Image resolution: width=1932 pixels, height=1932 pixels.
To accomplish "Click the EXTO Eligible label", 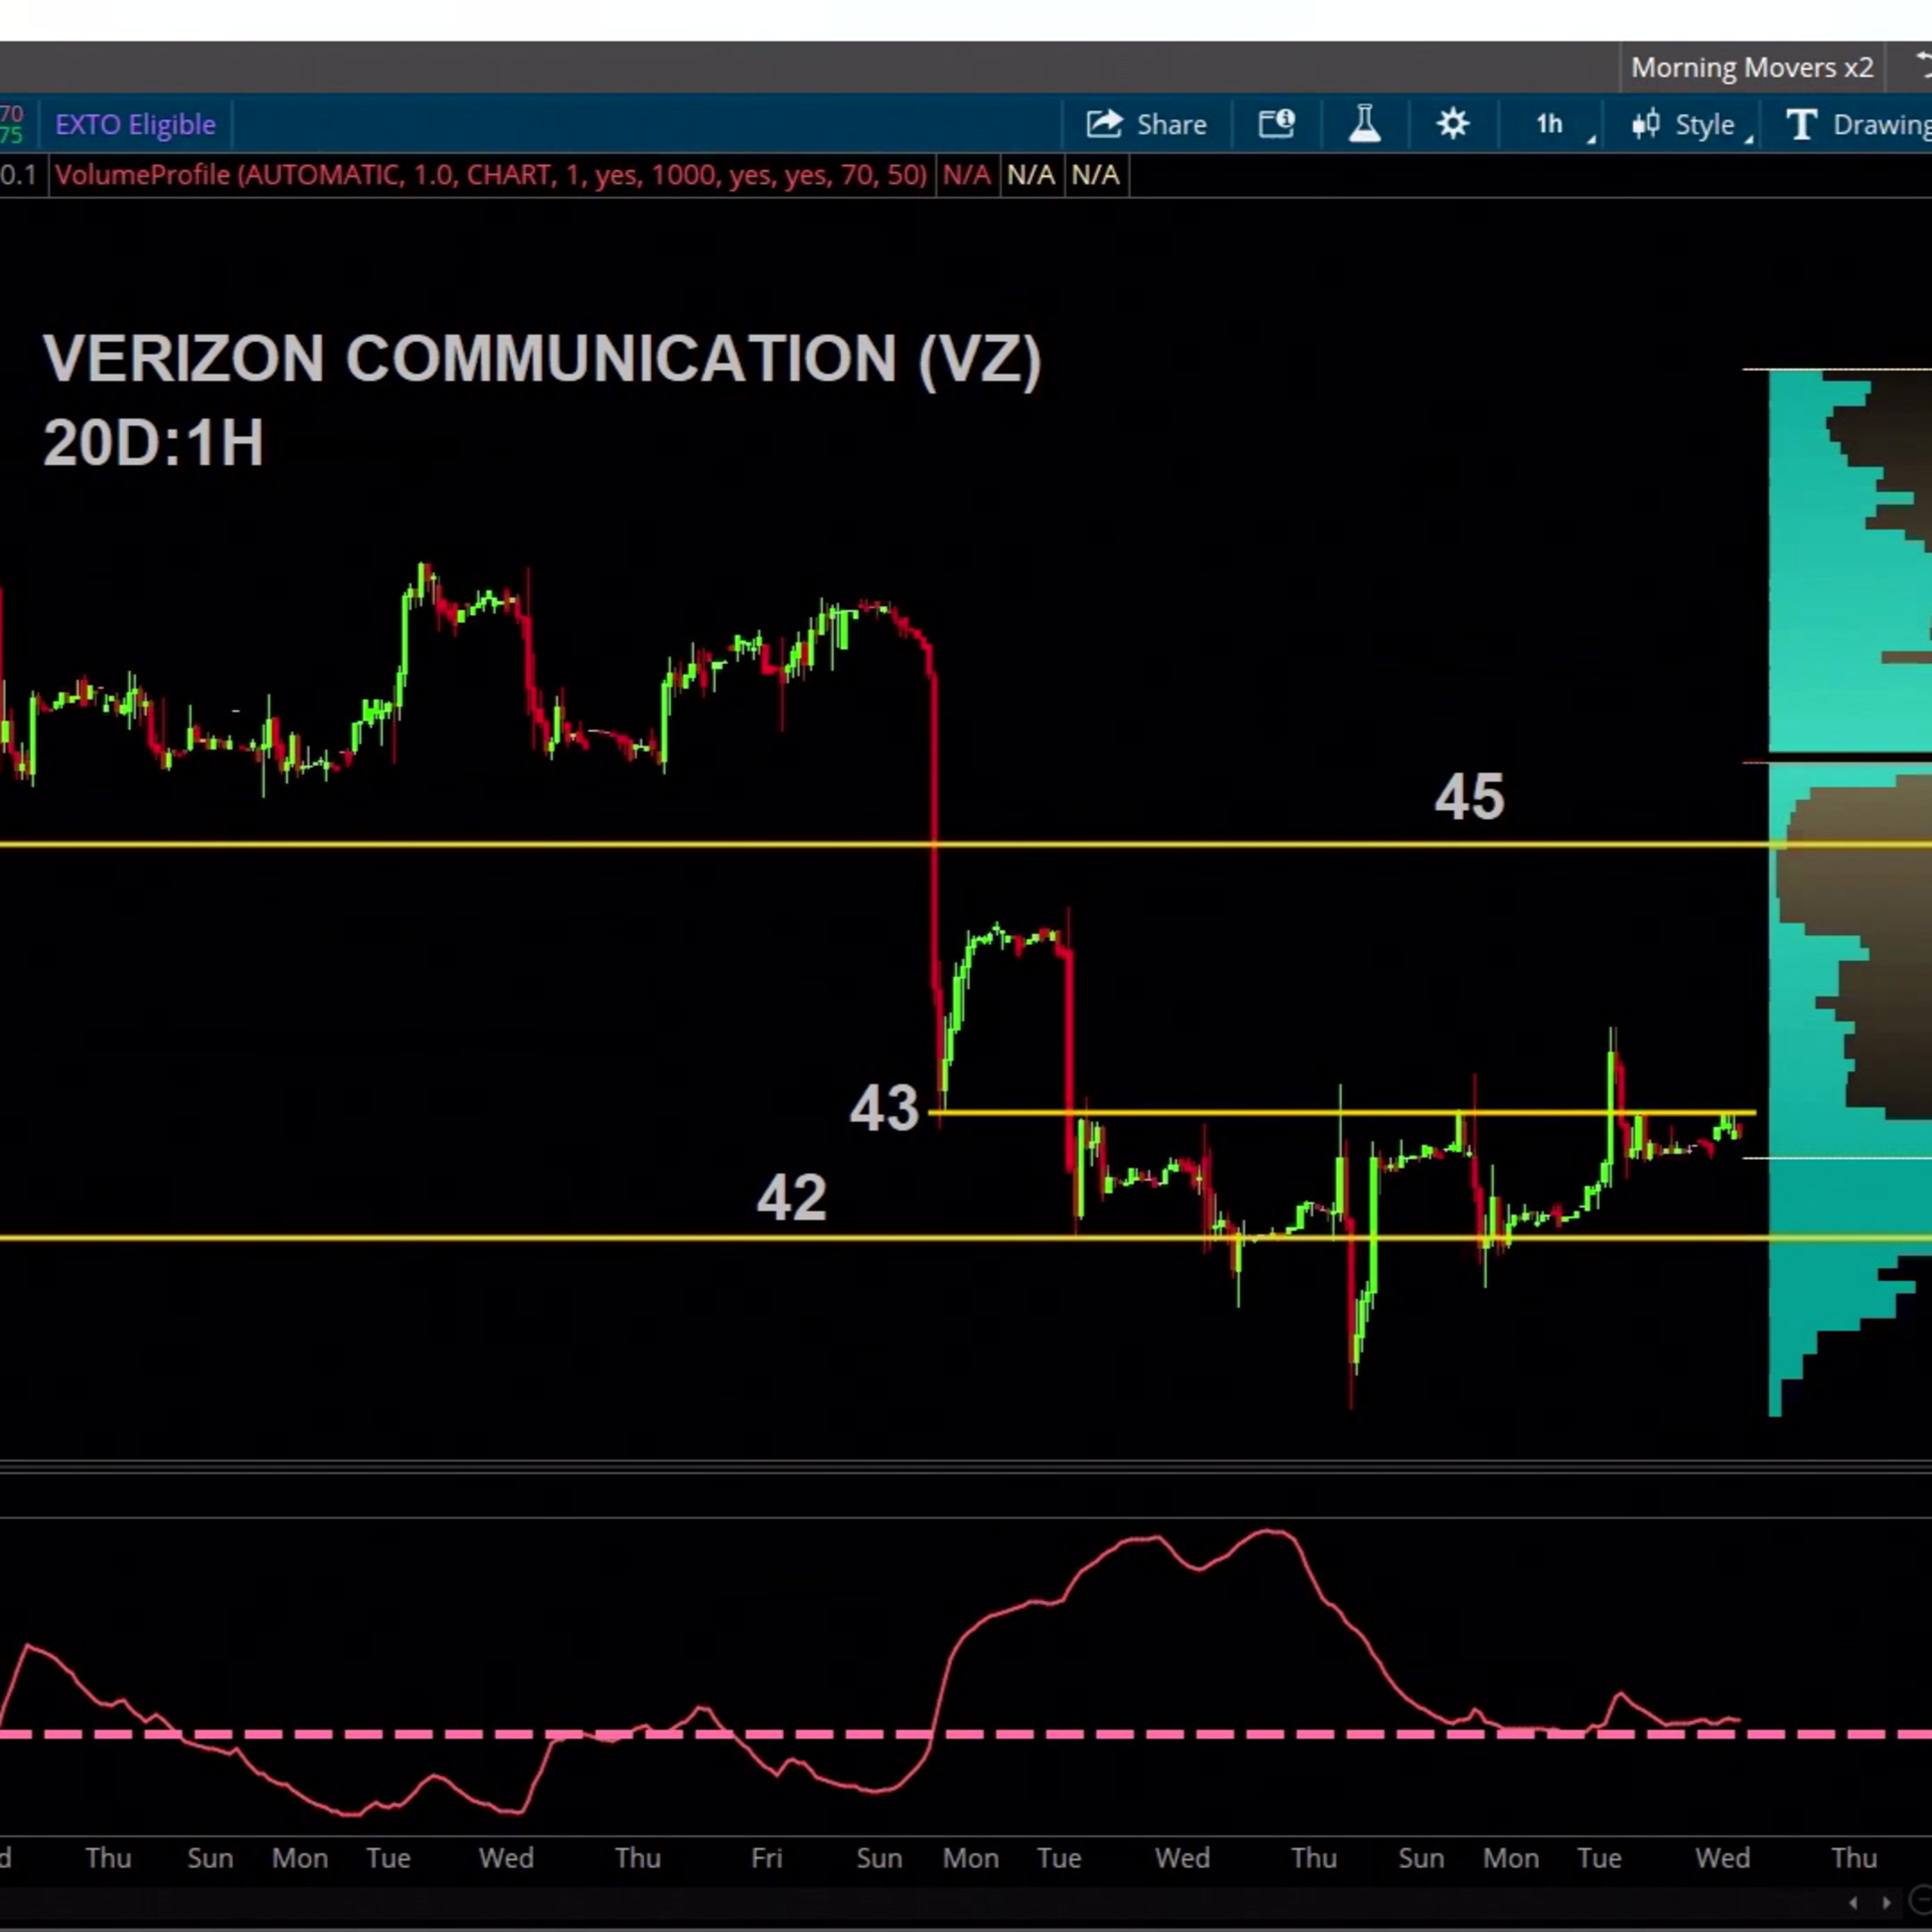I will click(x=135, y=125).
